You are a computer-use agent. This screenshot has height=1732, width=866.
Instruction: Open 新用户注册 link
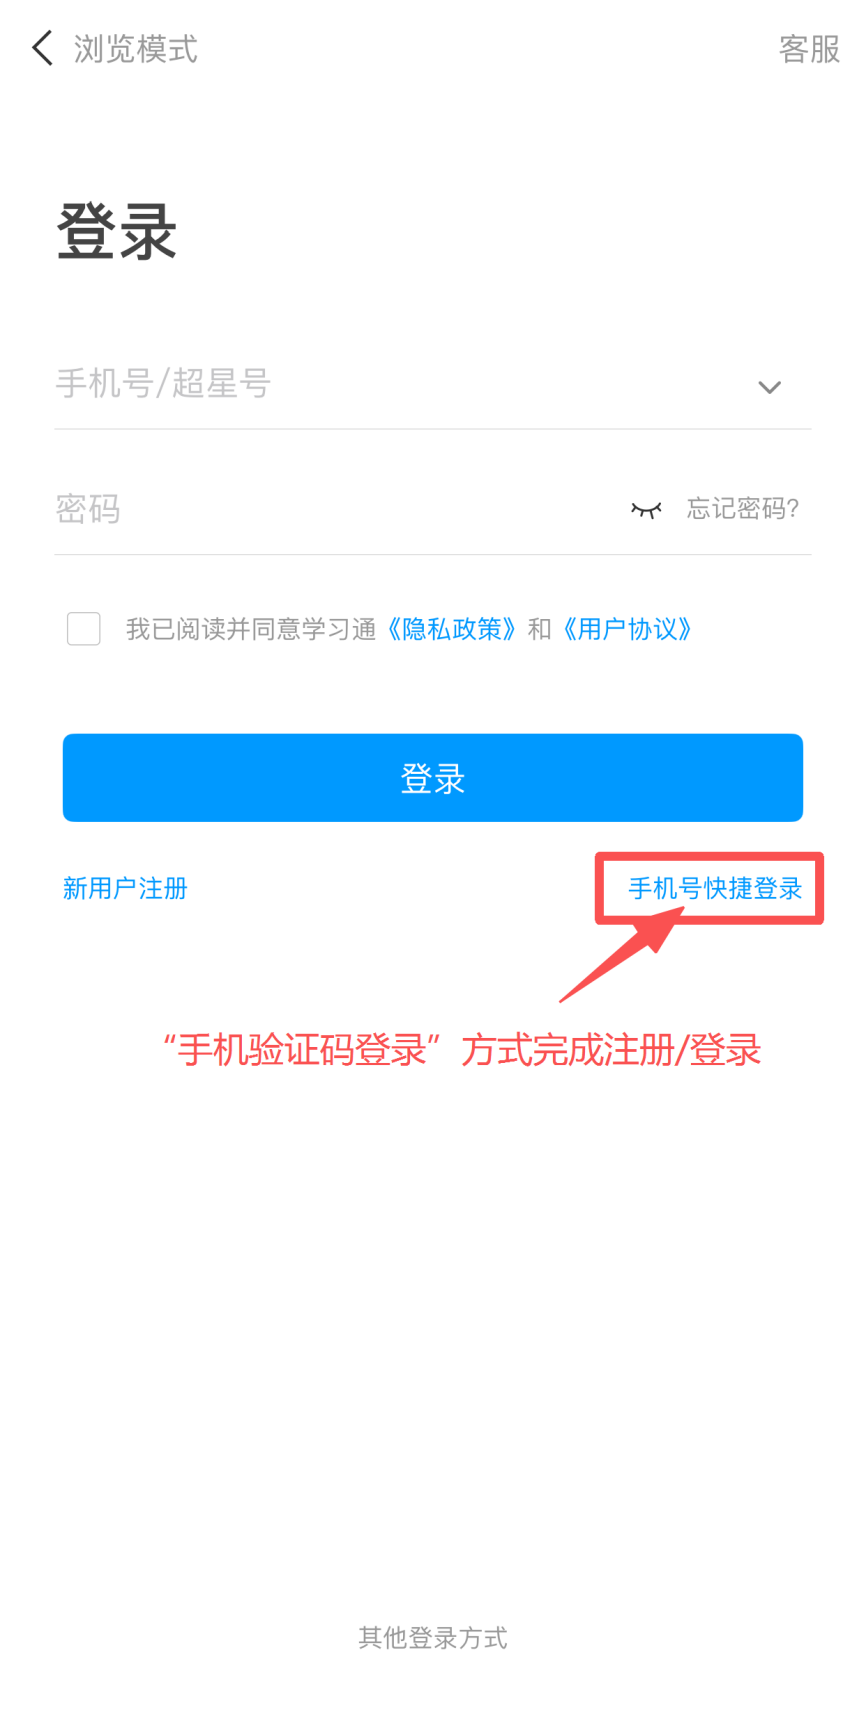point(125,888)
